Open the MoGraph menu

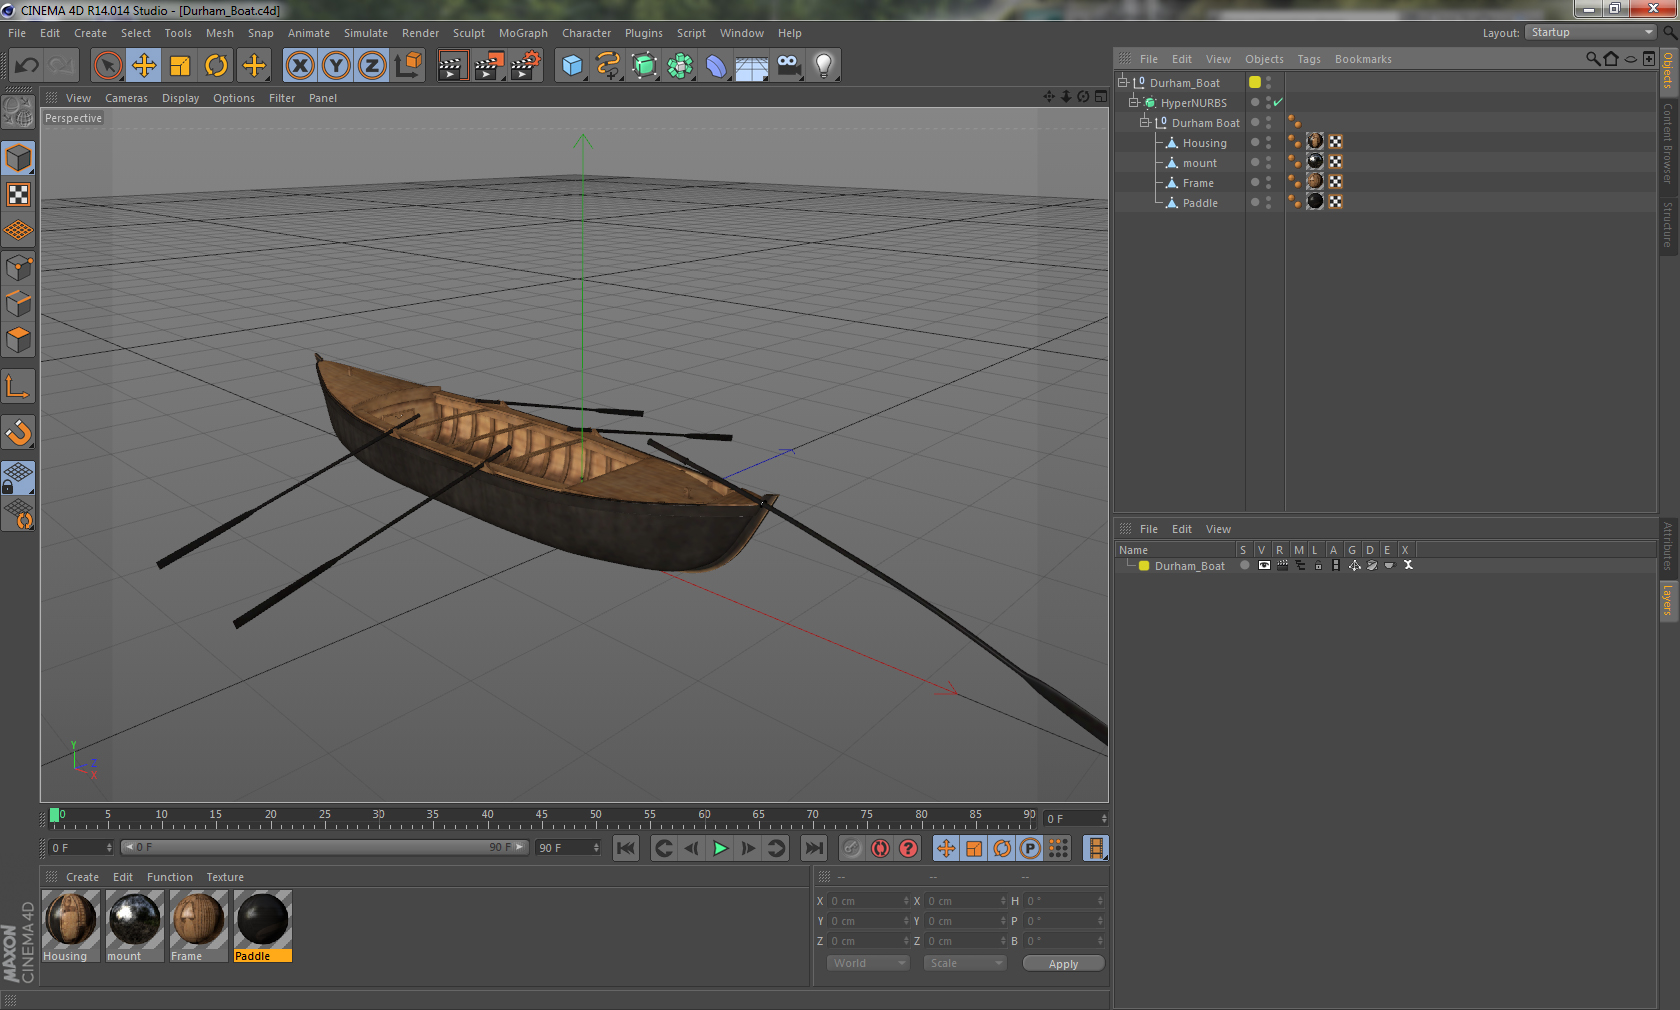[523, 33]
